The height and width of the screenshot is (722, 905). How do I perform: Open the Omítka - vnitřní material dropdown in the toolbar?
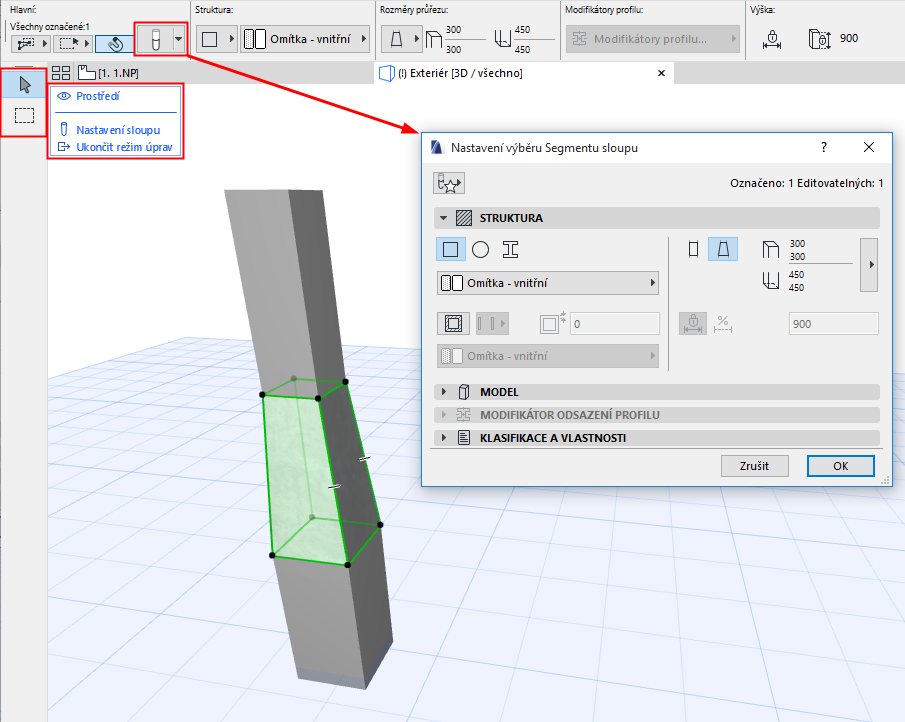coord(305,39)
